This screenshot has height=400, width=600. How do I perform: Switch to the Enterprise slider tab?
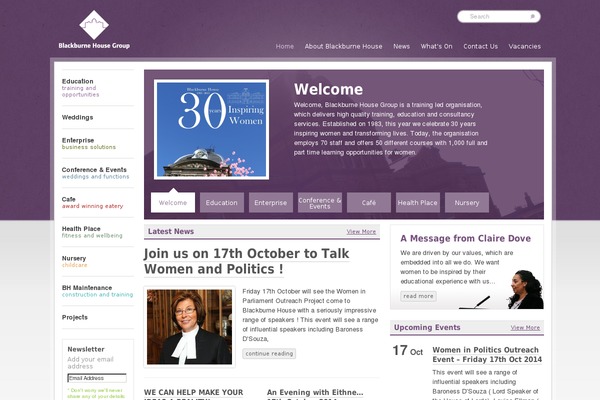271,202
